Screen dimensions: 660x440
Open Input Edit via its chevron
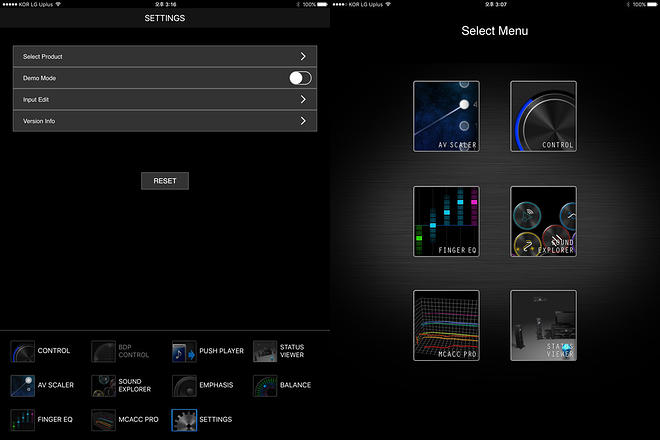(303, 100)
